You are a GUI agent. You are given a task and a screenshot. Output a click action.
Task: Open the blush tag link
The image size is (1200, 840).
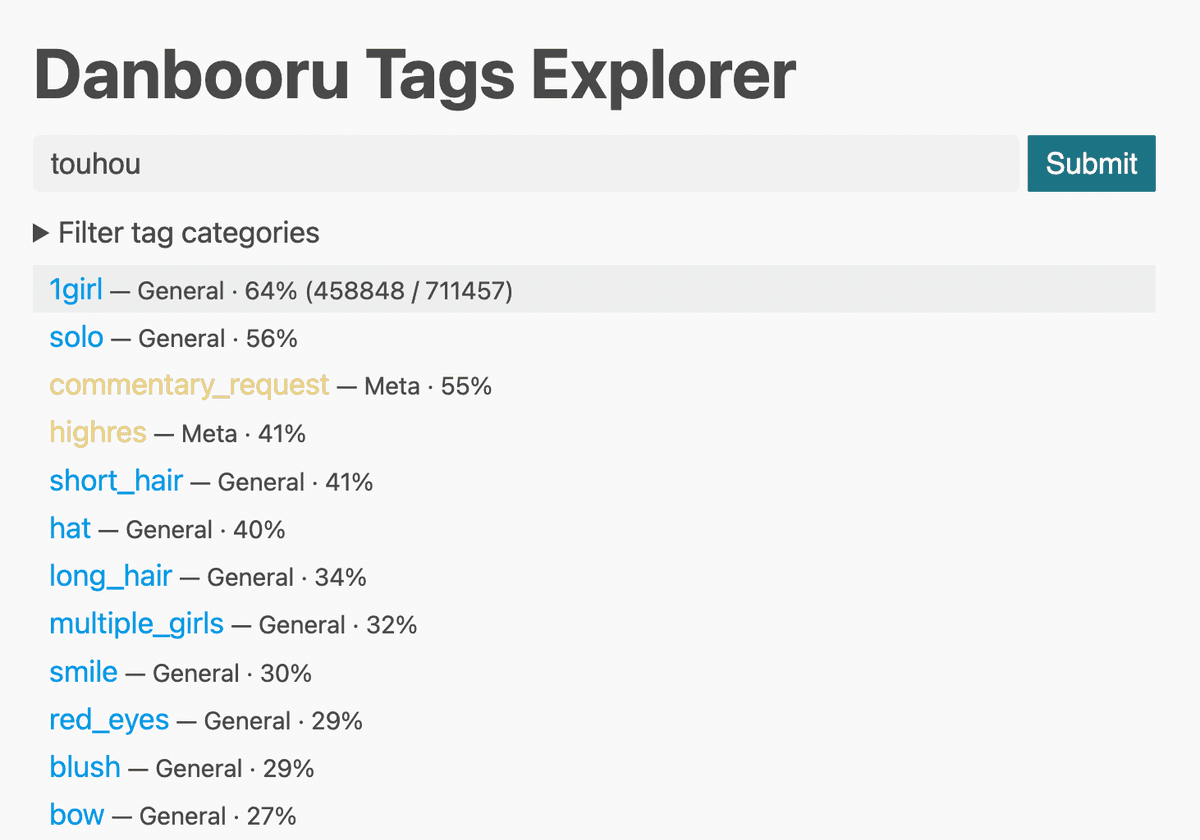tap(85, 768)
